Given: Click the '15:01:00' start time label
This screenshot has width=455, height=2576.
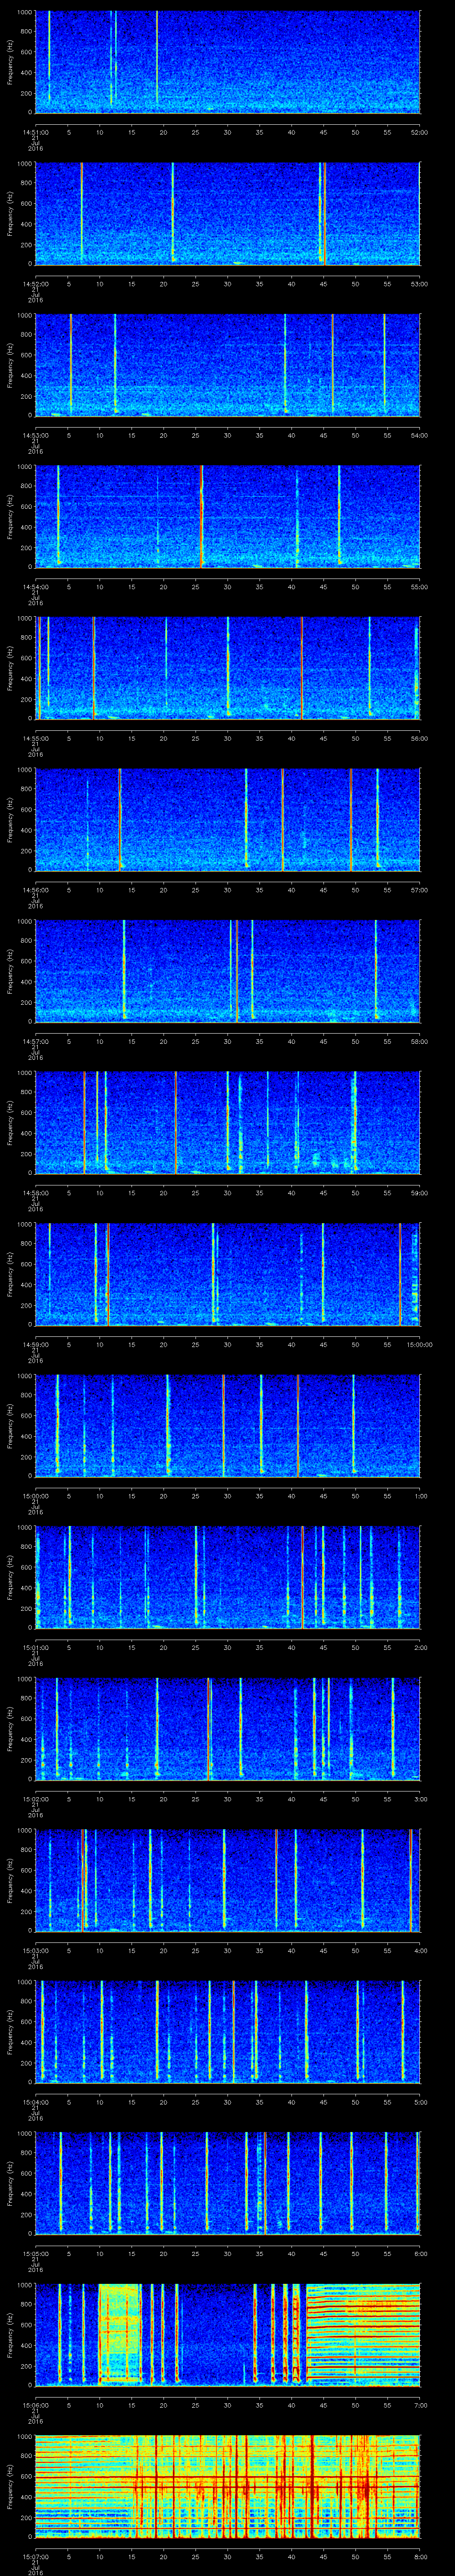Looking at the screenshot, I should point(36,1647).
